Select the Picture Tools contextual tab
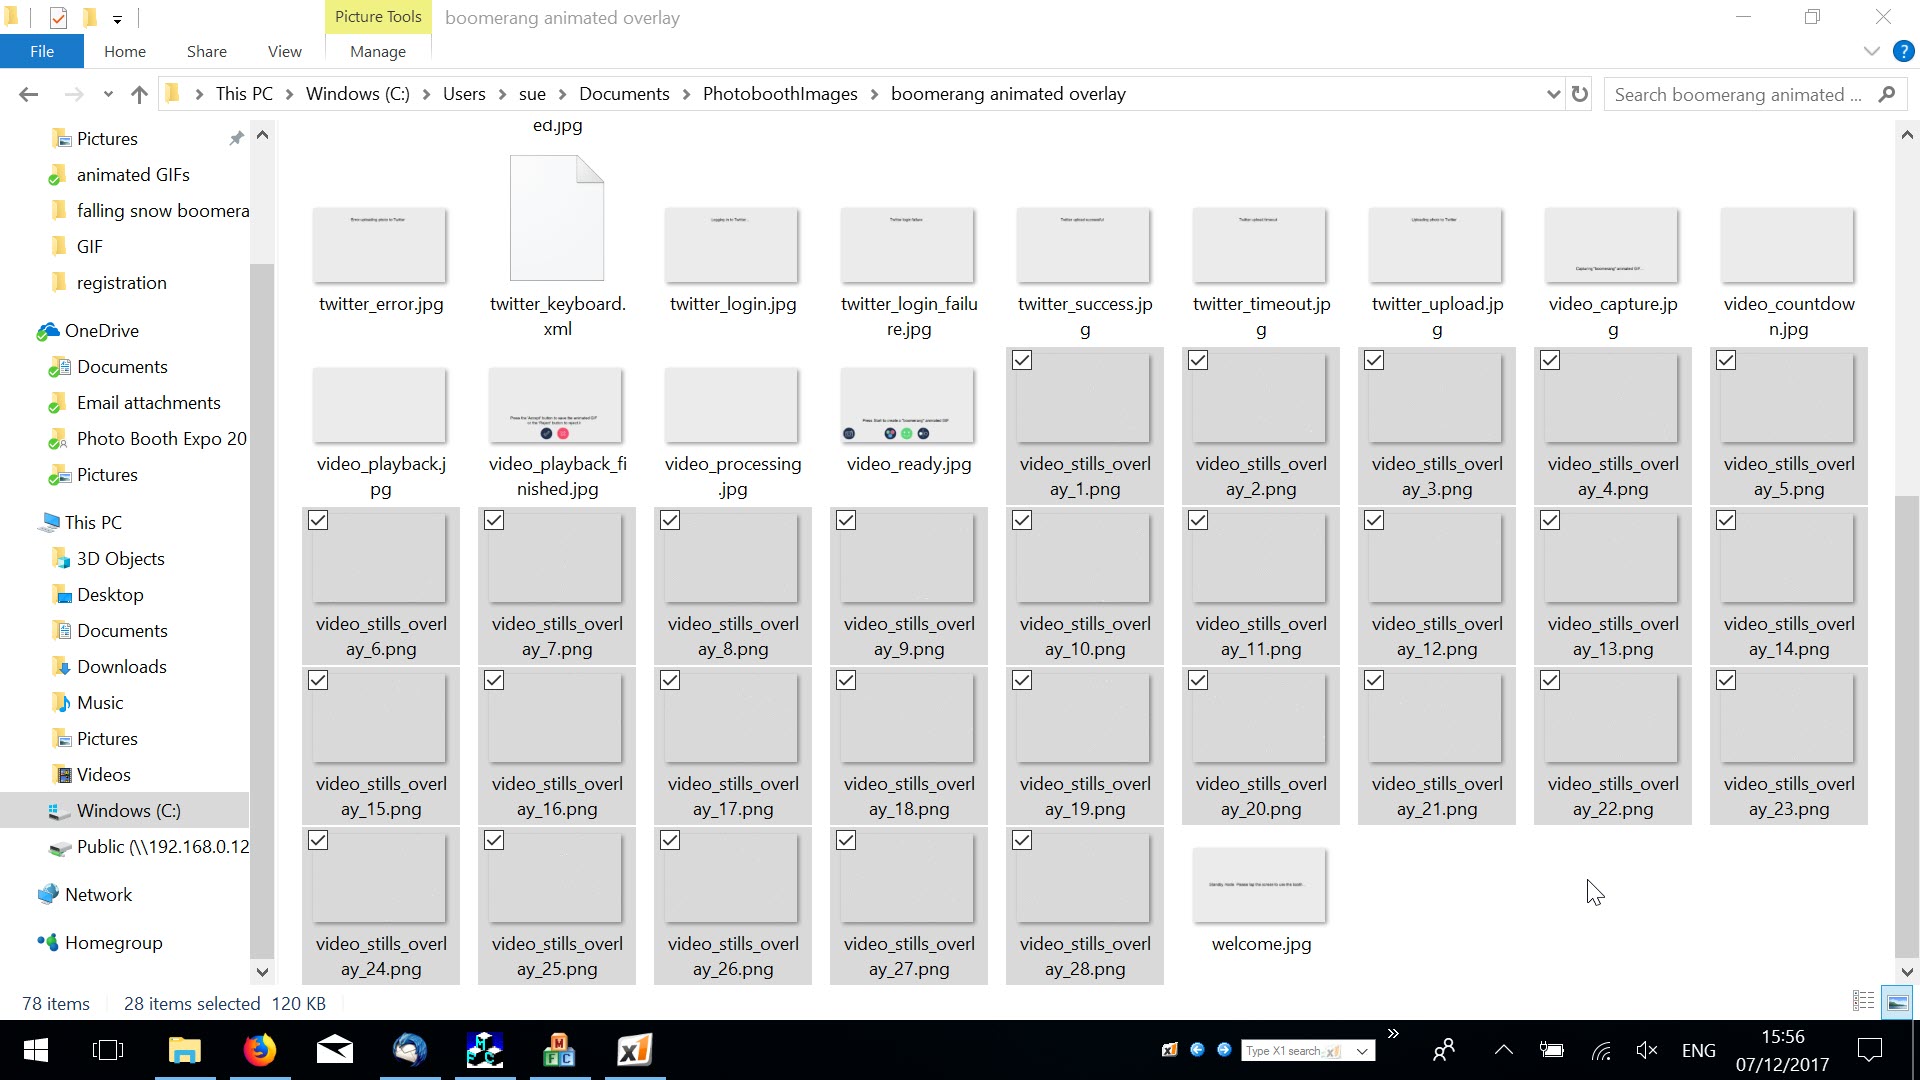Image resolution: width=1920 pixels, height=1080 pixels. pos(378,17)
